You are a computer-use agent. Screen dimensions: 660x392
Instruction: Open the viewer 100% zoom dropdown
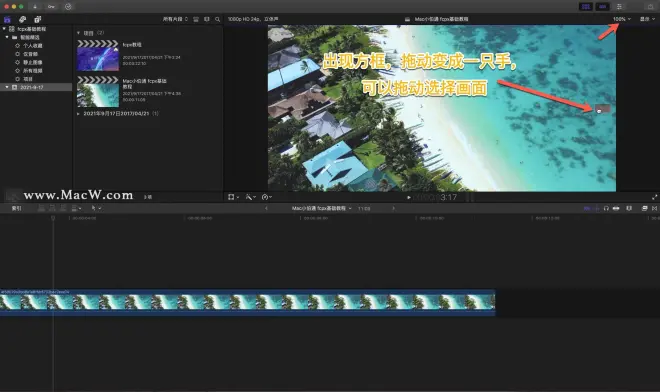click(622, 19)
